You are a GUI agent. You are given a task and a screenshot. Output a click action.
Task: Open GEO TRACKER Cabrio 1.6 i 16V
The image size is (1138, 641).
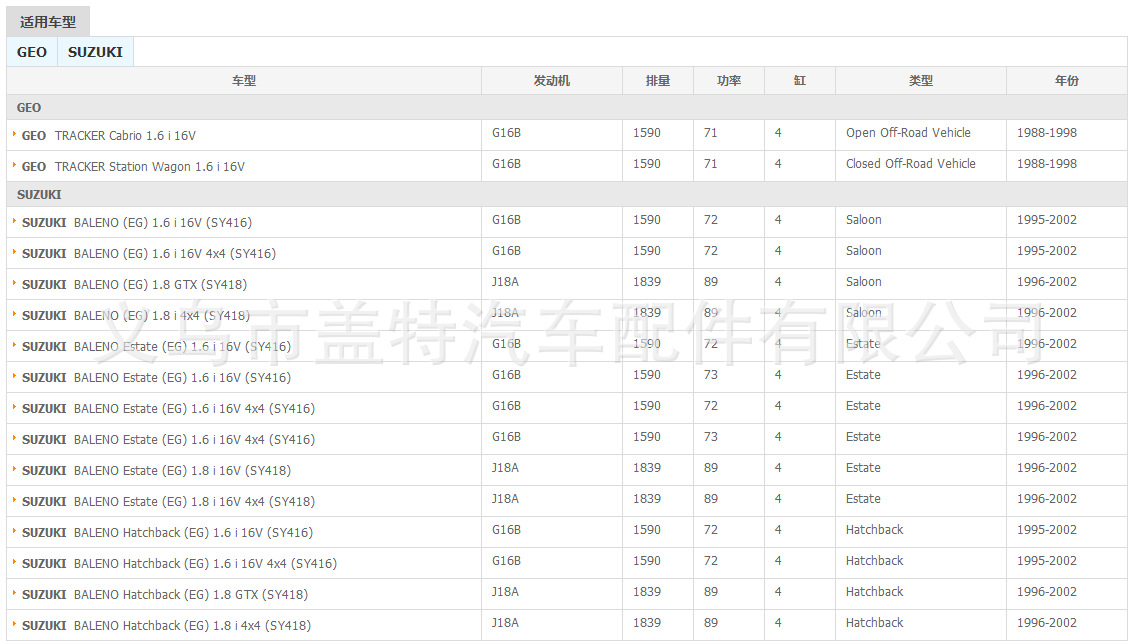point(109,136)
